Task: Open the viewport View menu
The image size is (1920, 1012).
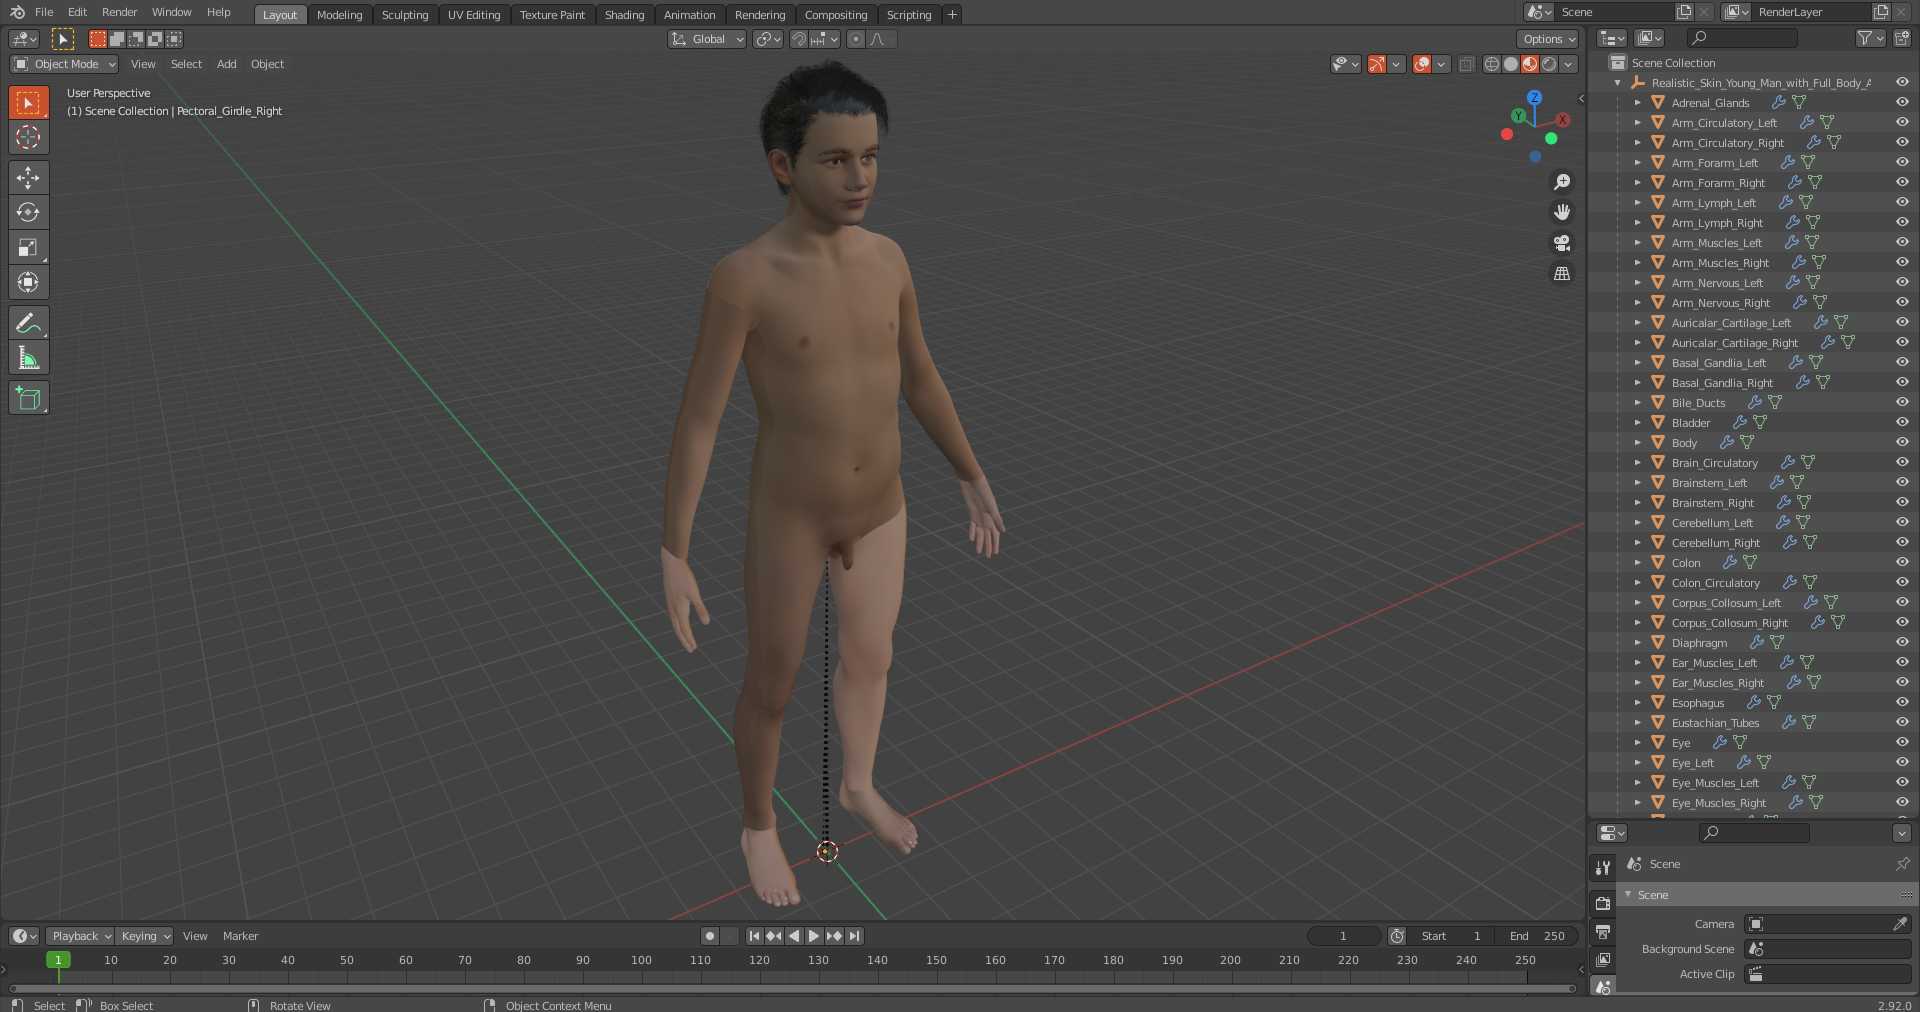Action: 143,64
